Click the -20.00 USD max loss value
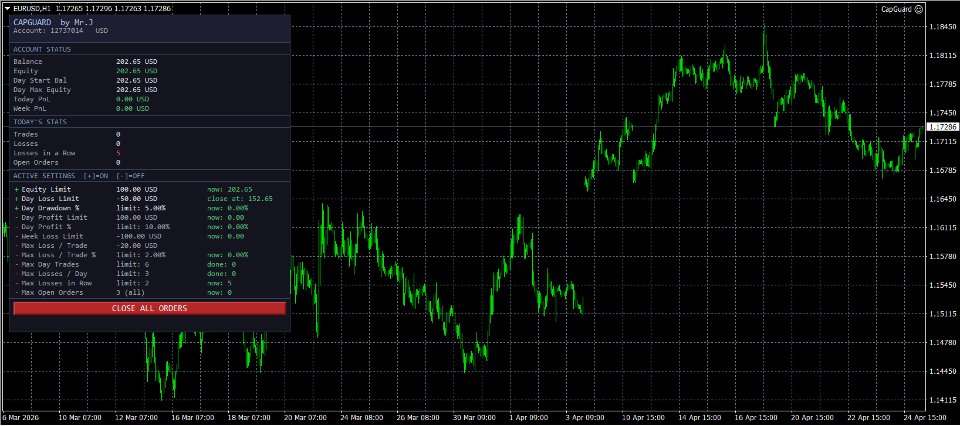 137,245
